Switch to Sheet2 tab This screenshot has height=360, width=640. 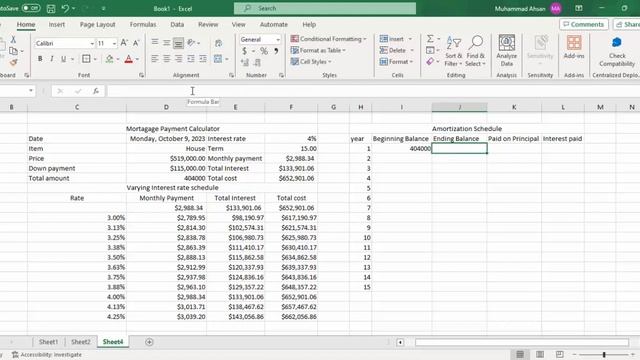[x=81, y=342]
